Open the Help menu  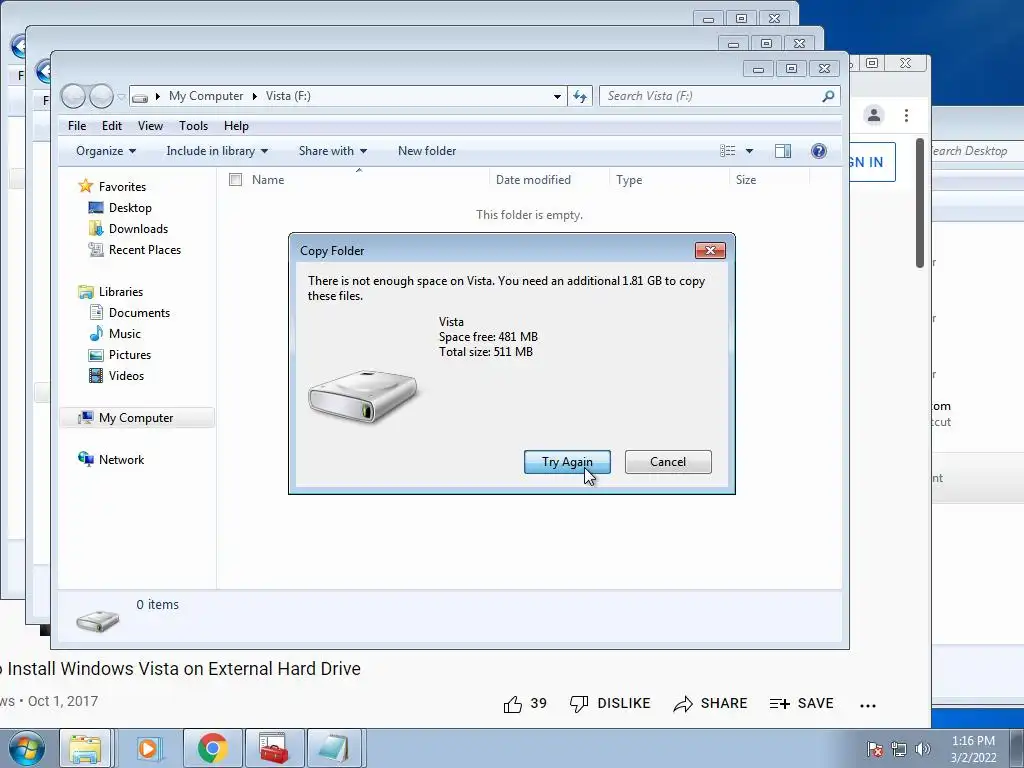coord(236,125)
